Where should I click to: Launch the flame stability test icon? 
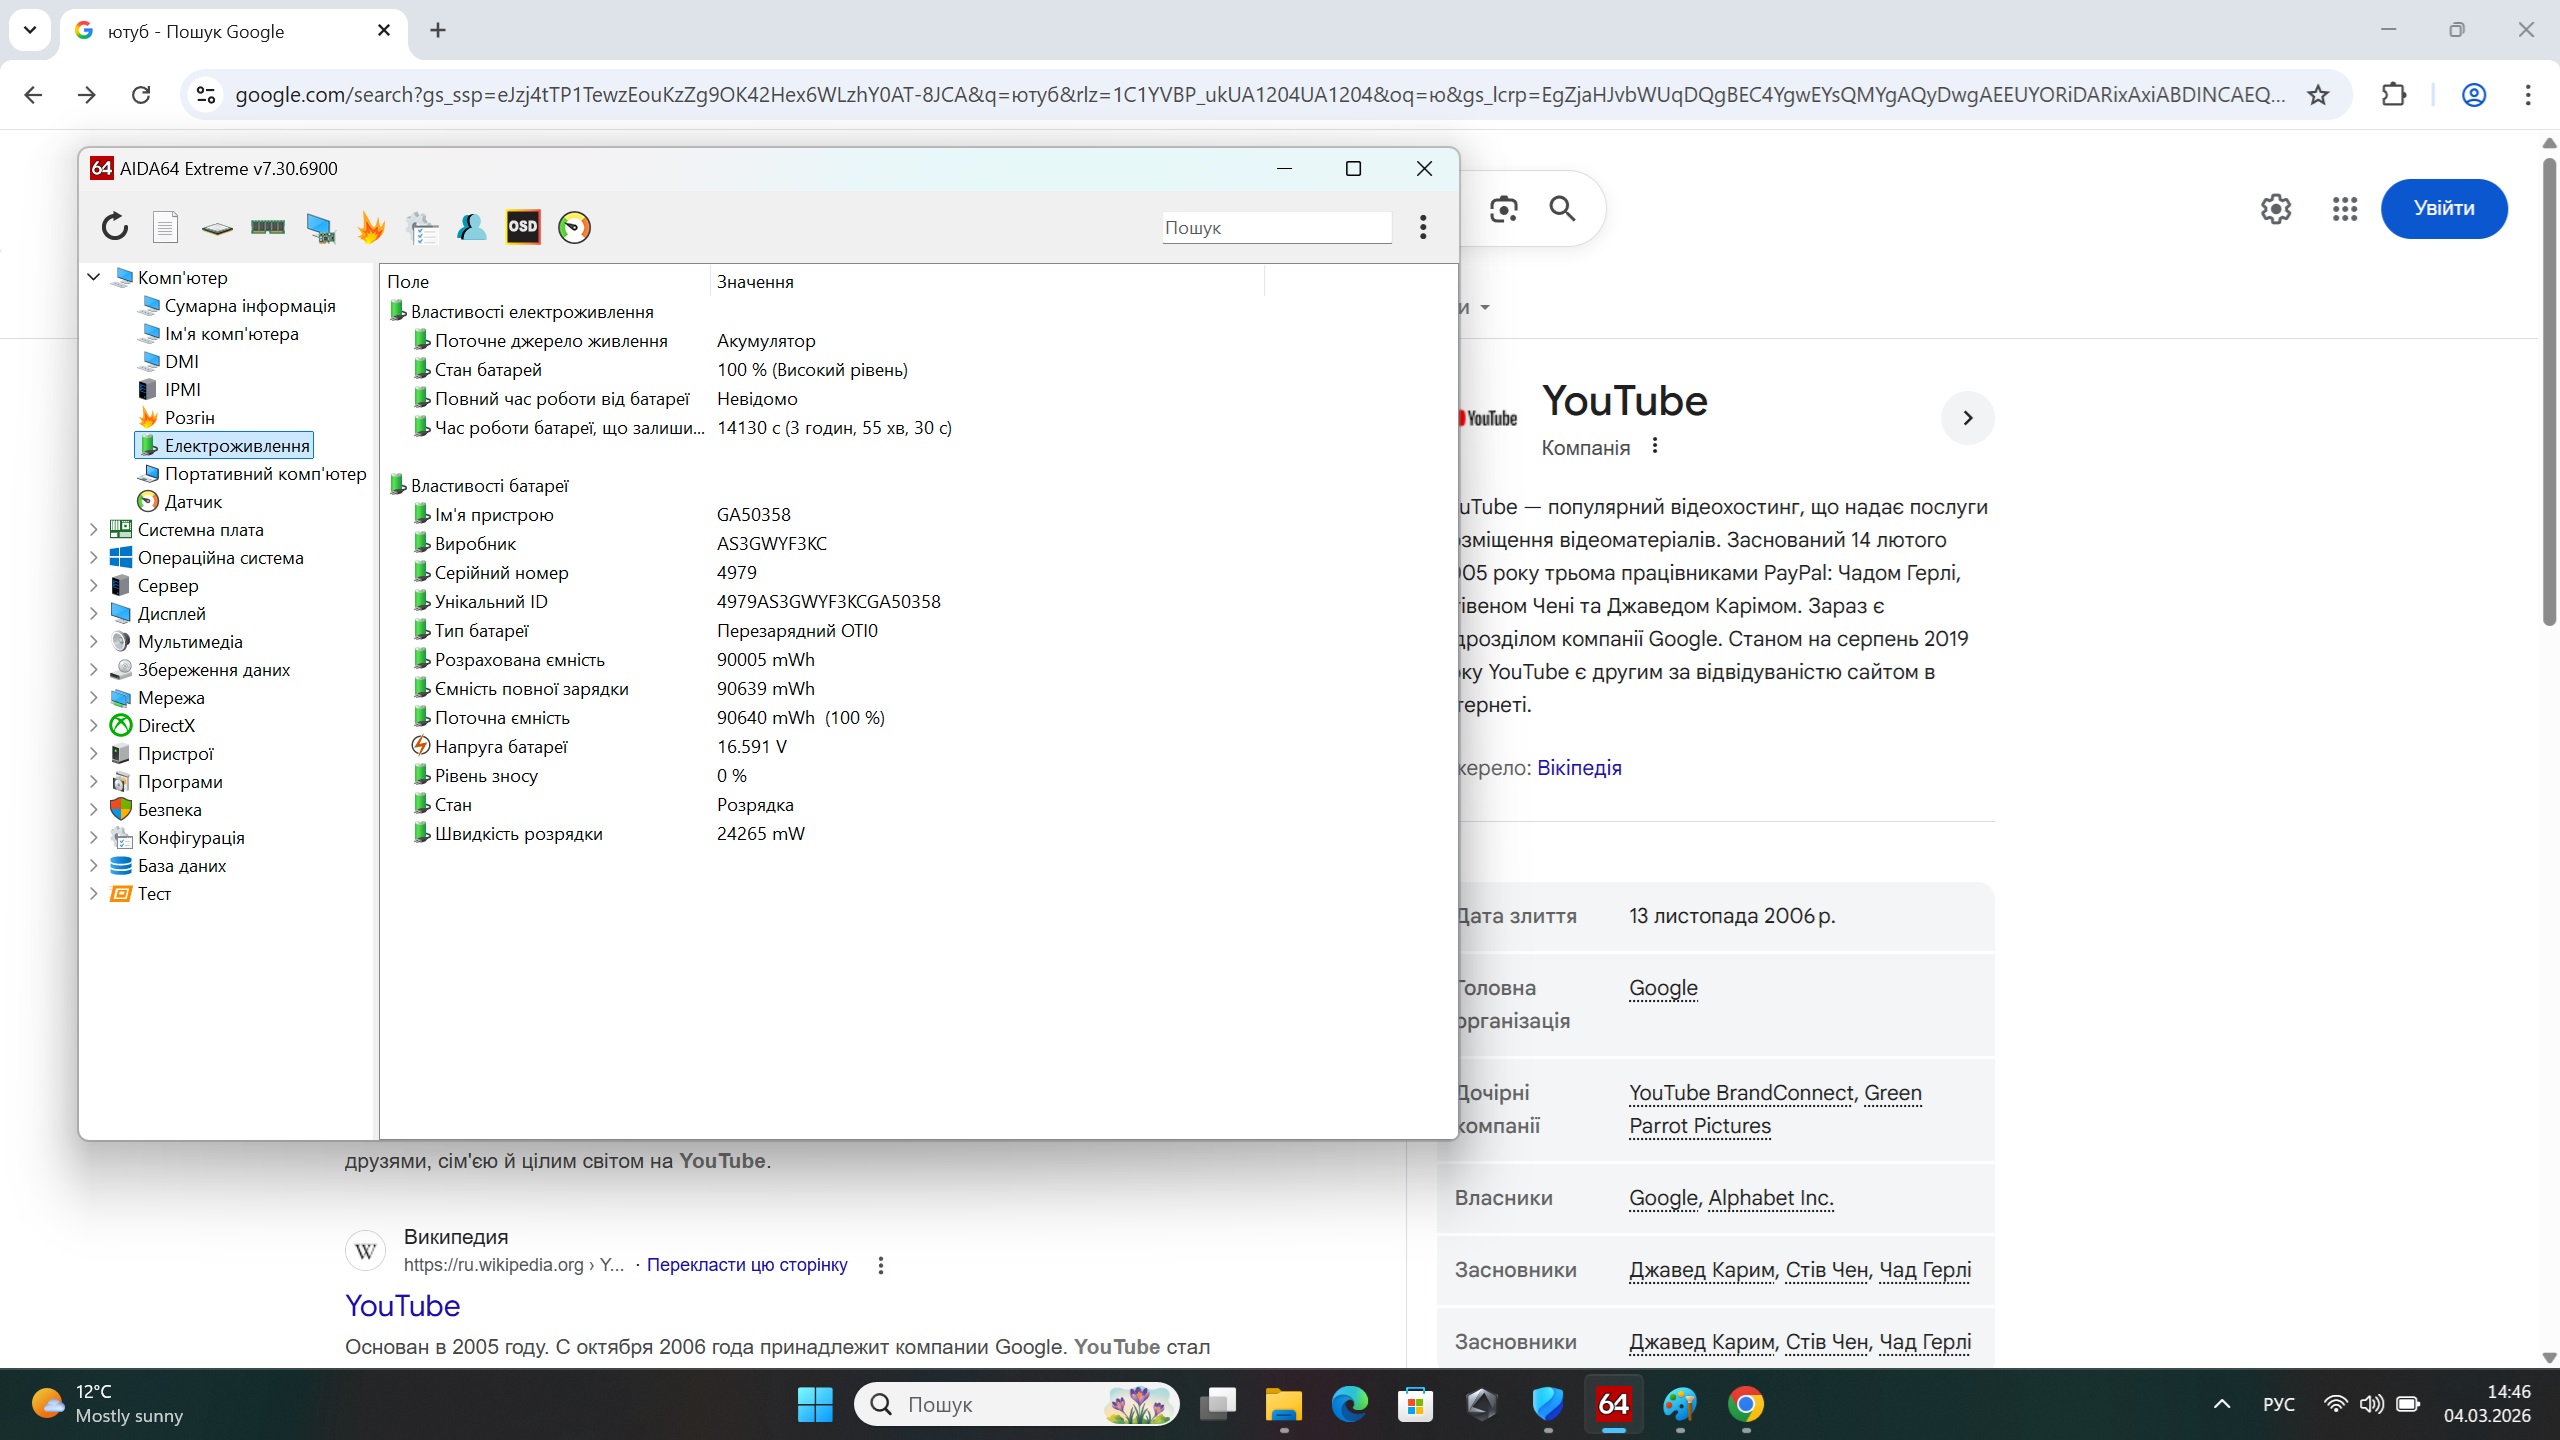371,228
